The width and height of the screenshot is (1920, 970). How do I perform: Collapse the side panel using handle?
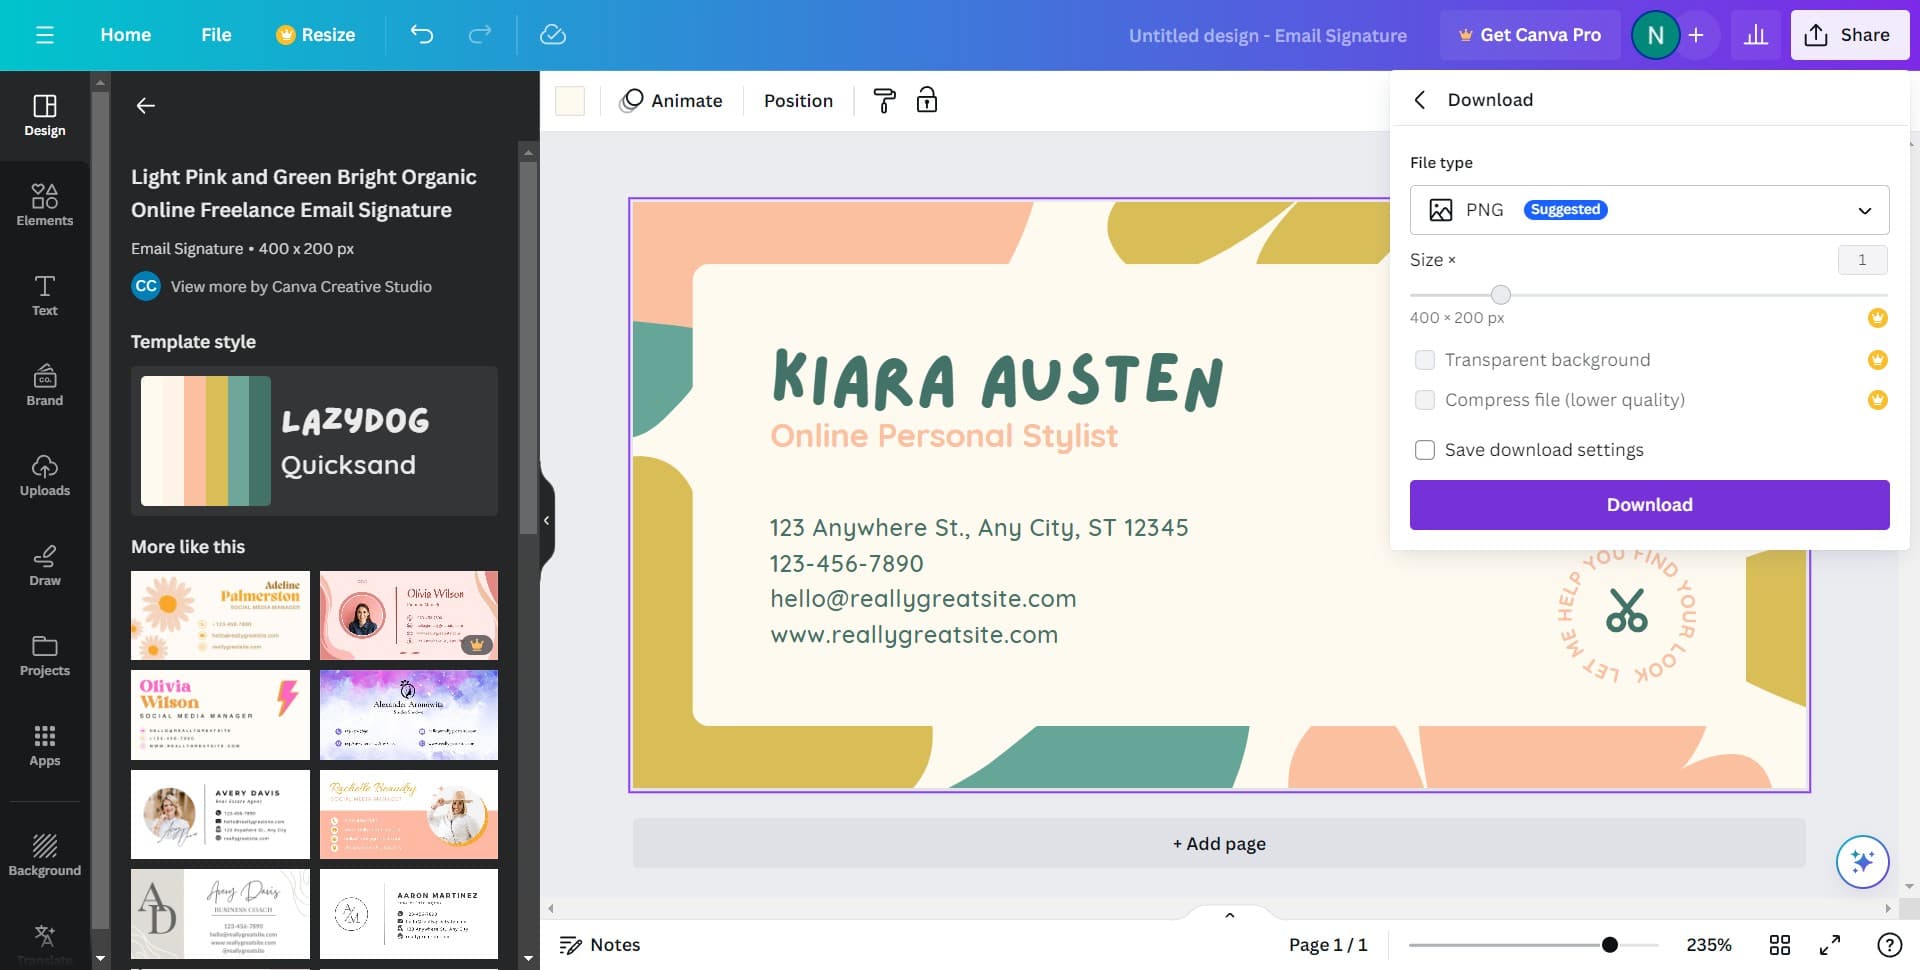[546, 520]
